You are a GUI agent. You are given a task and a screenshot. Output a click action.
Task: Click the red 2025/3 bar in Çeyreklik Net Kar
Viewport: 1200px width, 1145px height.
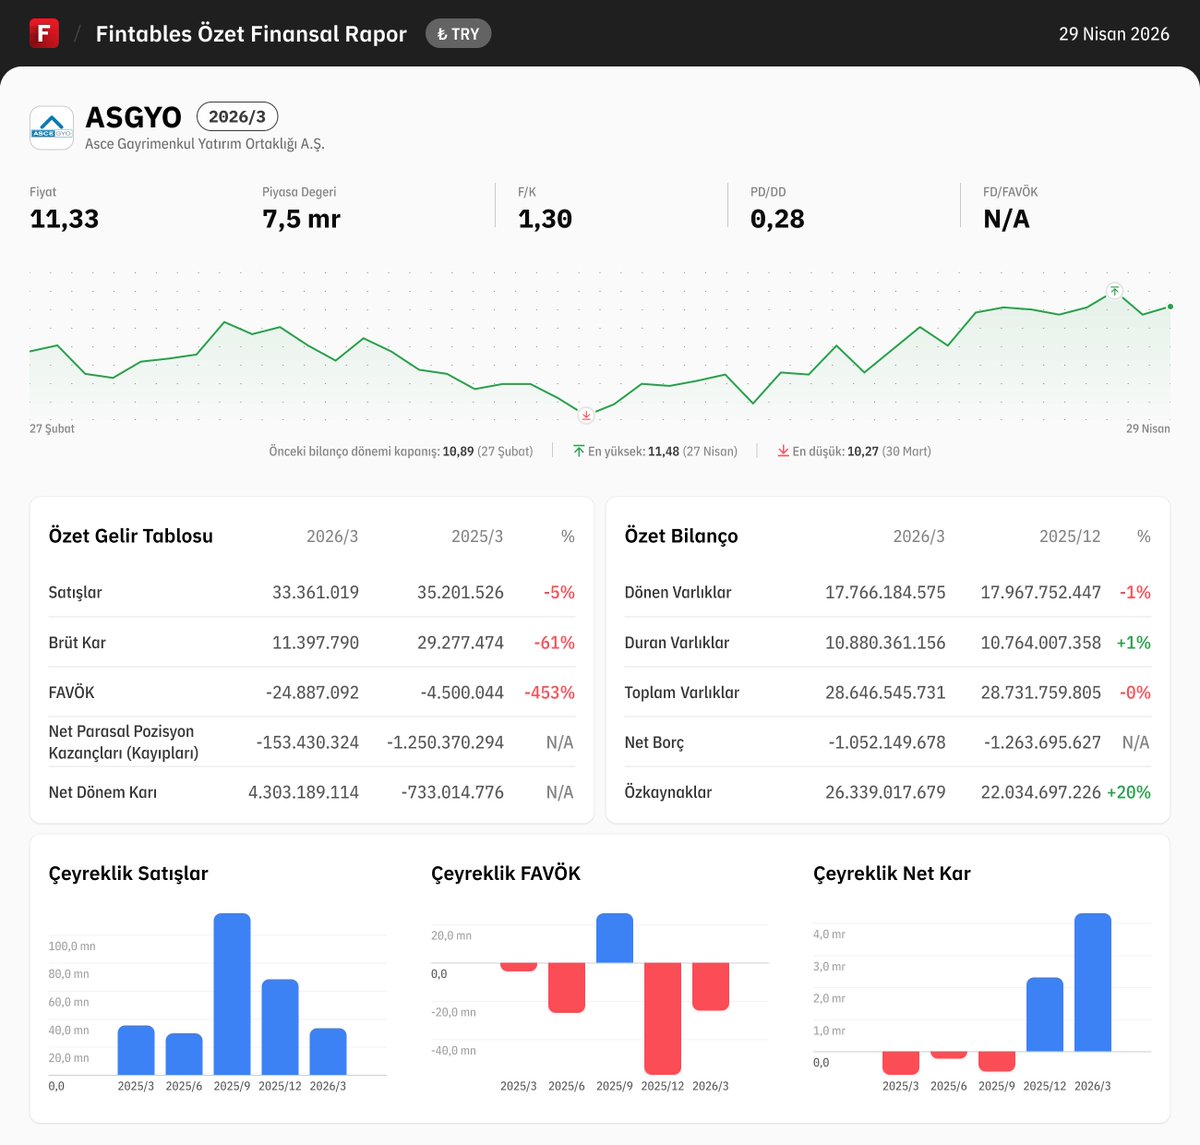901,1063
